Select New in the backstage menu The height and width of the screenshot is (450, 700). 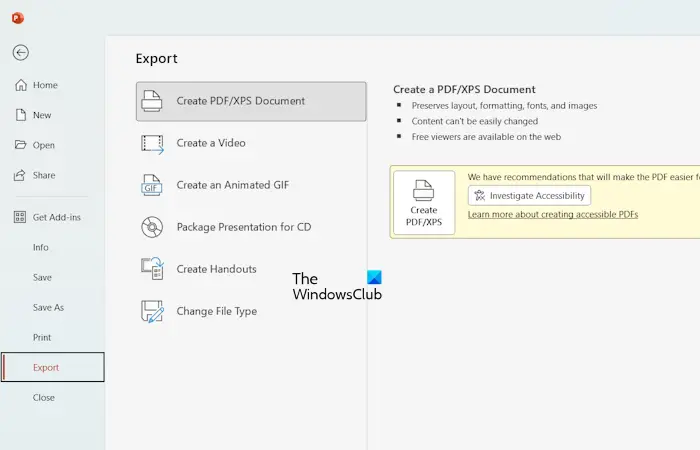[42, 115]
